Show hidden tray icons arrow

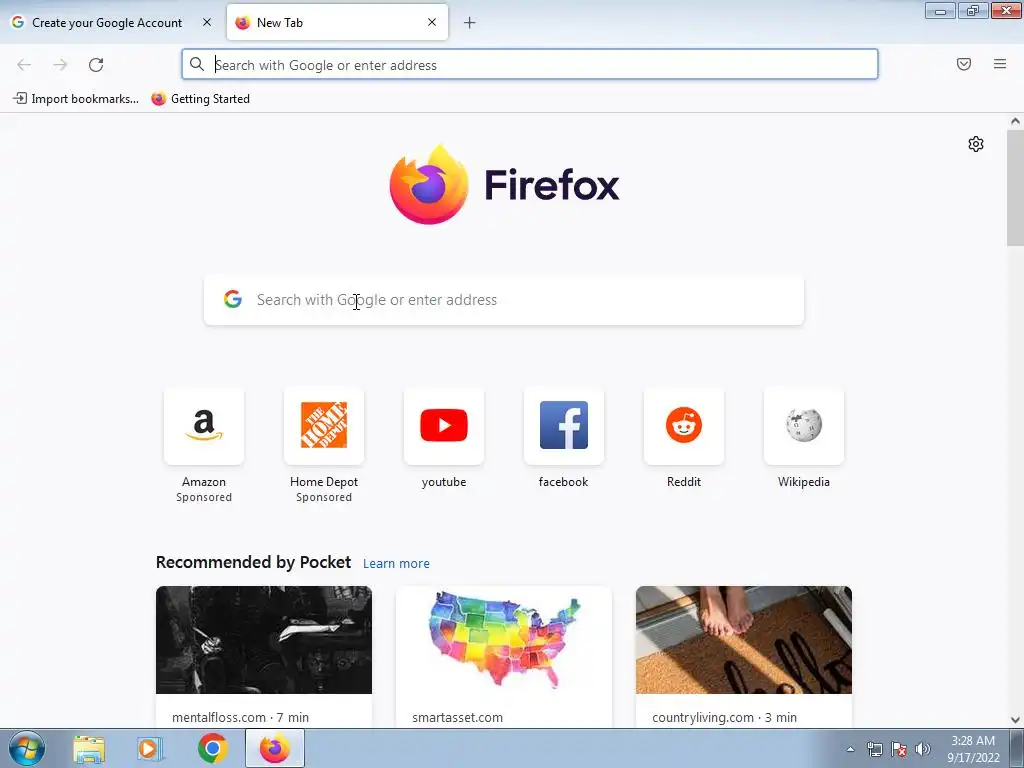[850, 749]
